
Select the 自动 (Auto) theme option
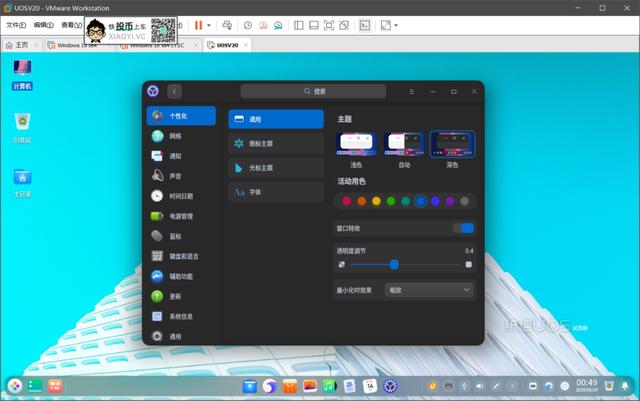(x=404, y=146)
